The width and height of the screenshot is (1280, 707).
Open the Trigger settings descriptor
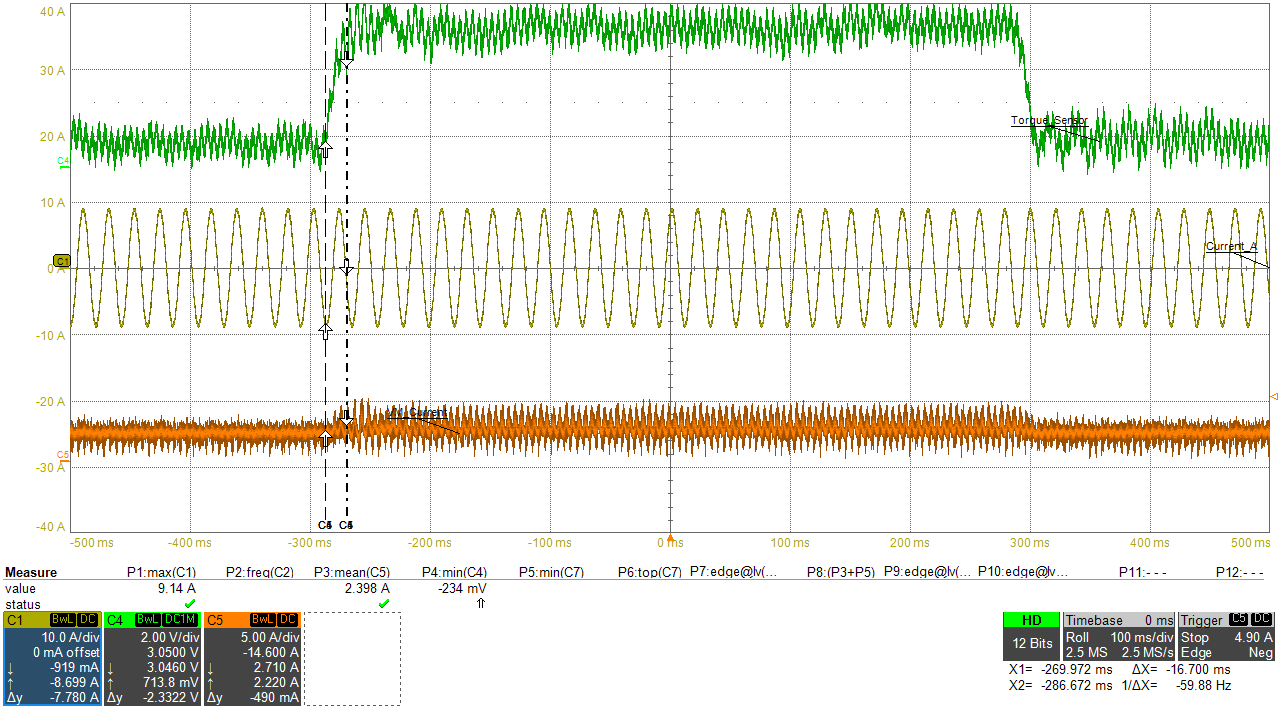[1226, 636]
